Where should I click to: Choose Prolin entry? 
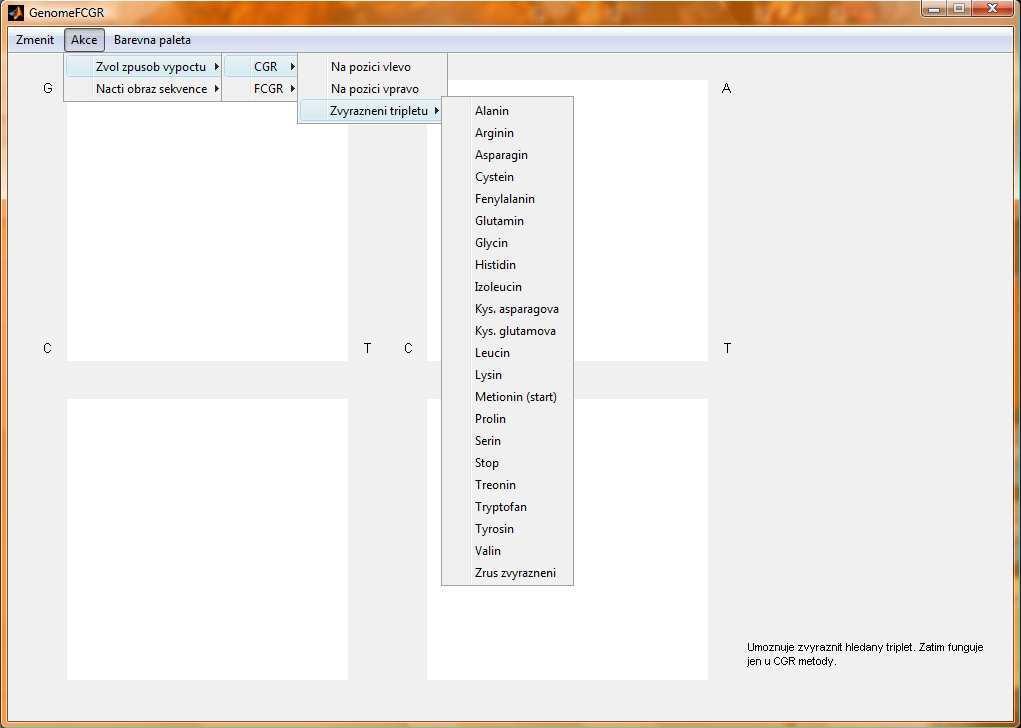coord(507,419)
